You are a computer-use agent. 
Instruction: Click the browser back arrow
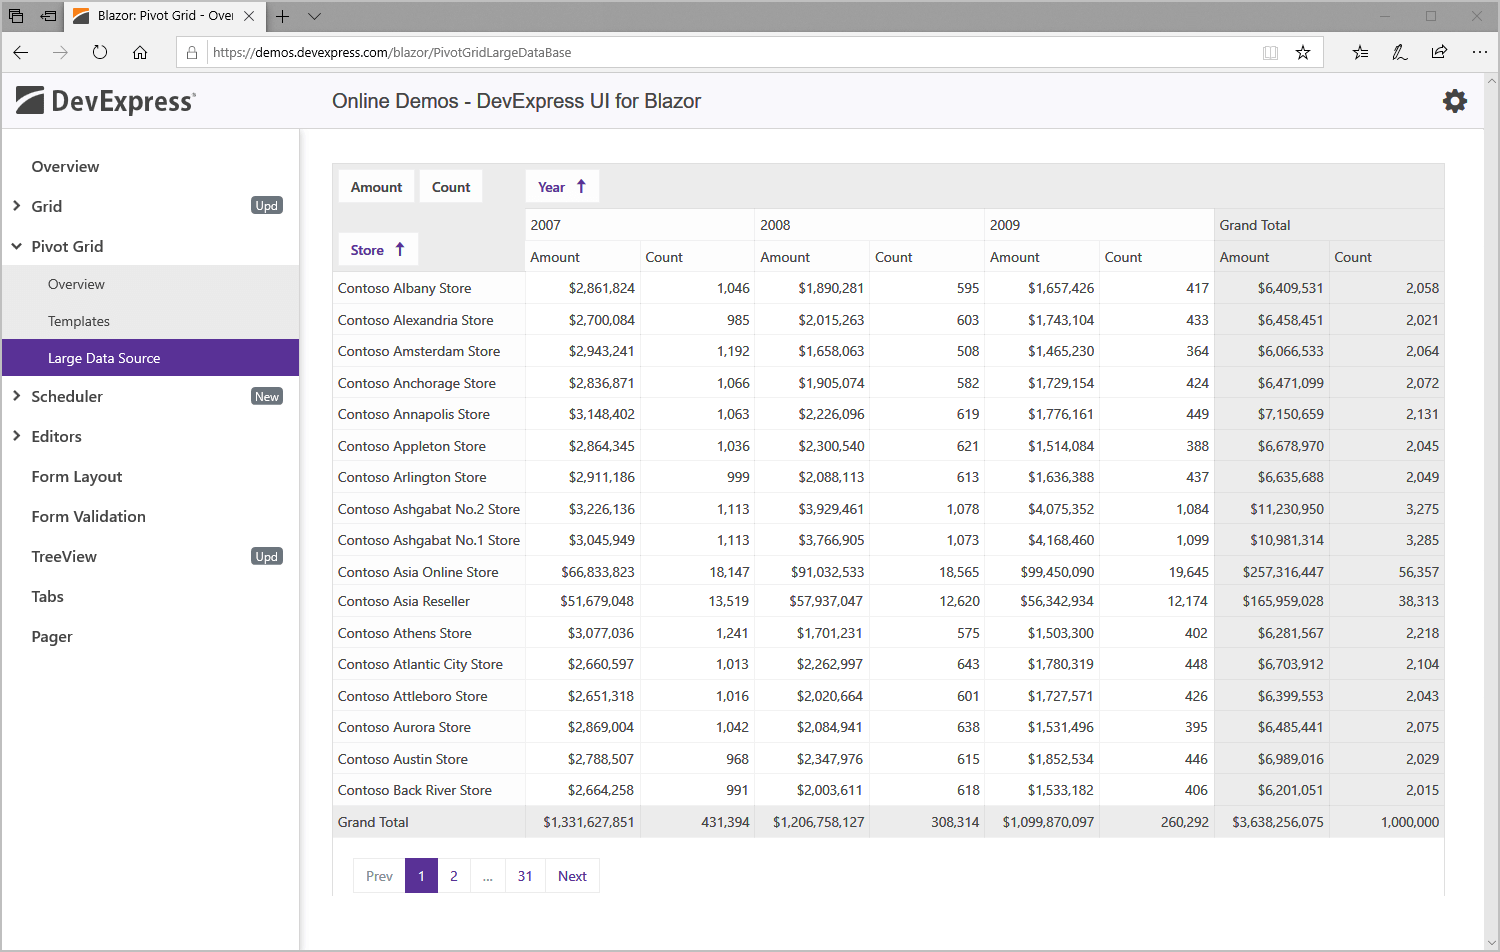pyautogui.click(x=21, y=53)
